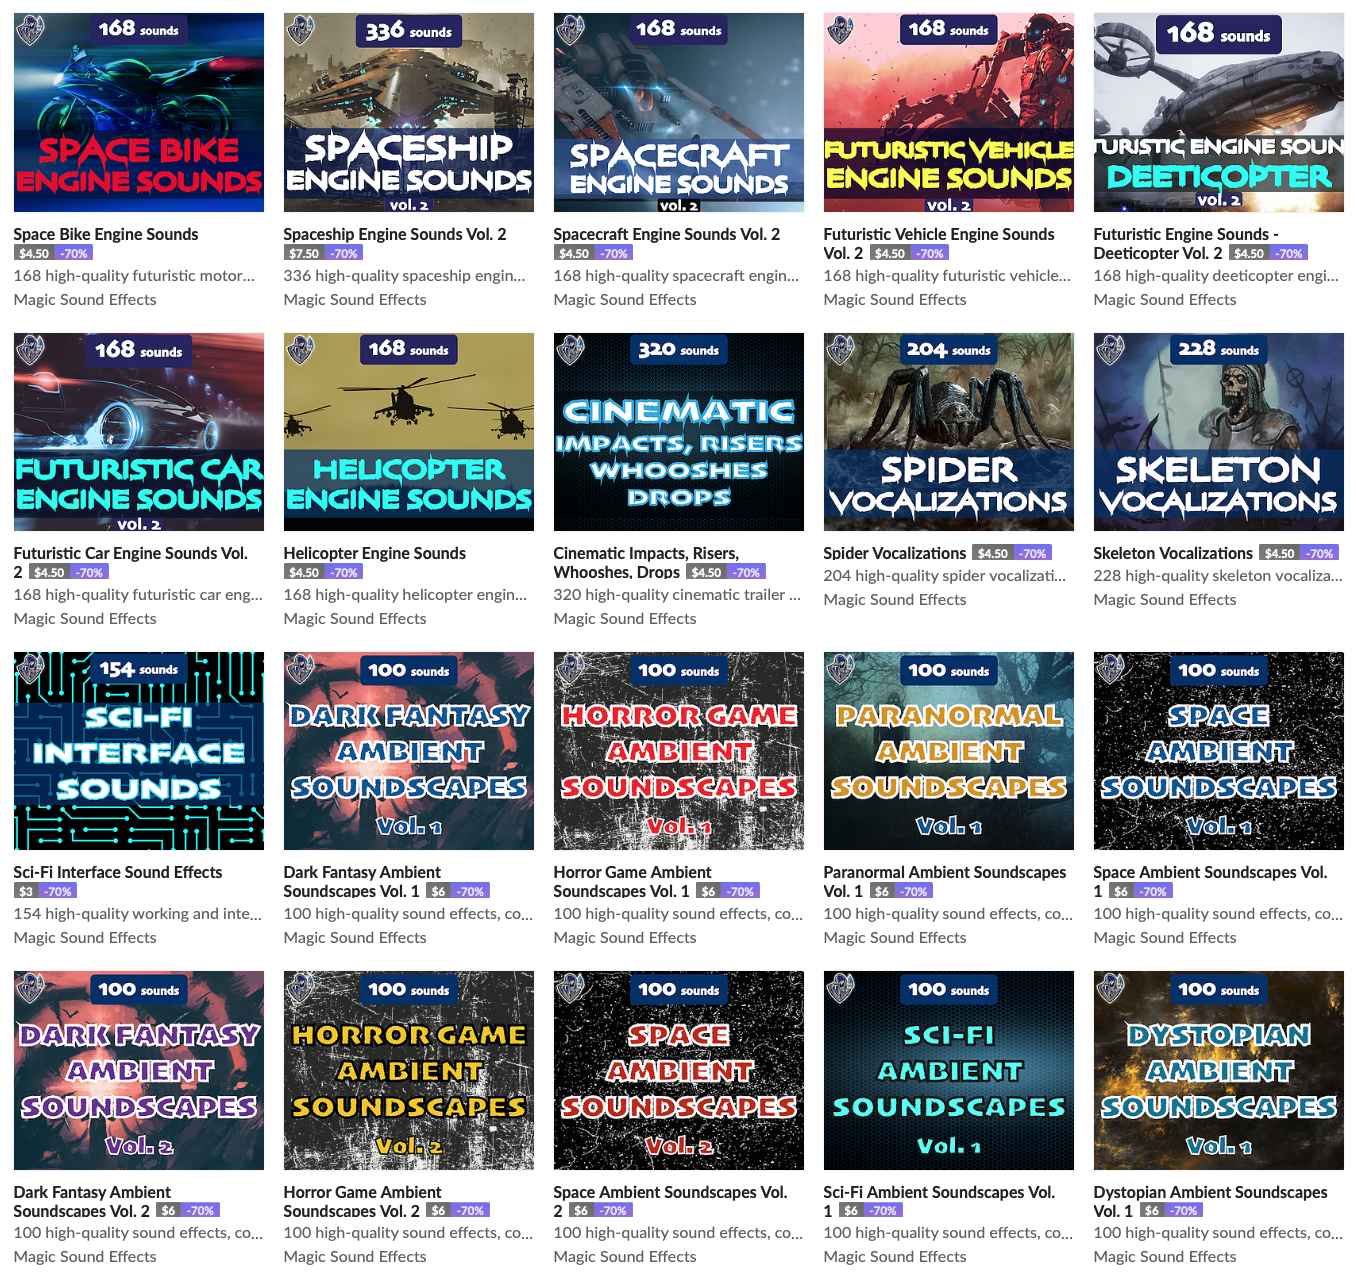
Task: Click the Futuristic Car Engine Sounds Vol. 2 thumbnail
Action: [138, 431]
